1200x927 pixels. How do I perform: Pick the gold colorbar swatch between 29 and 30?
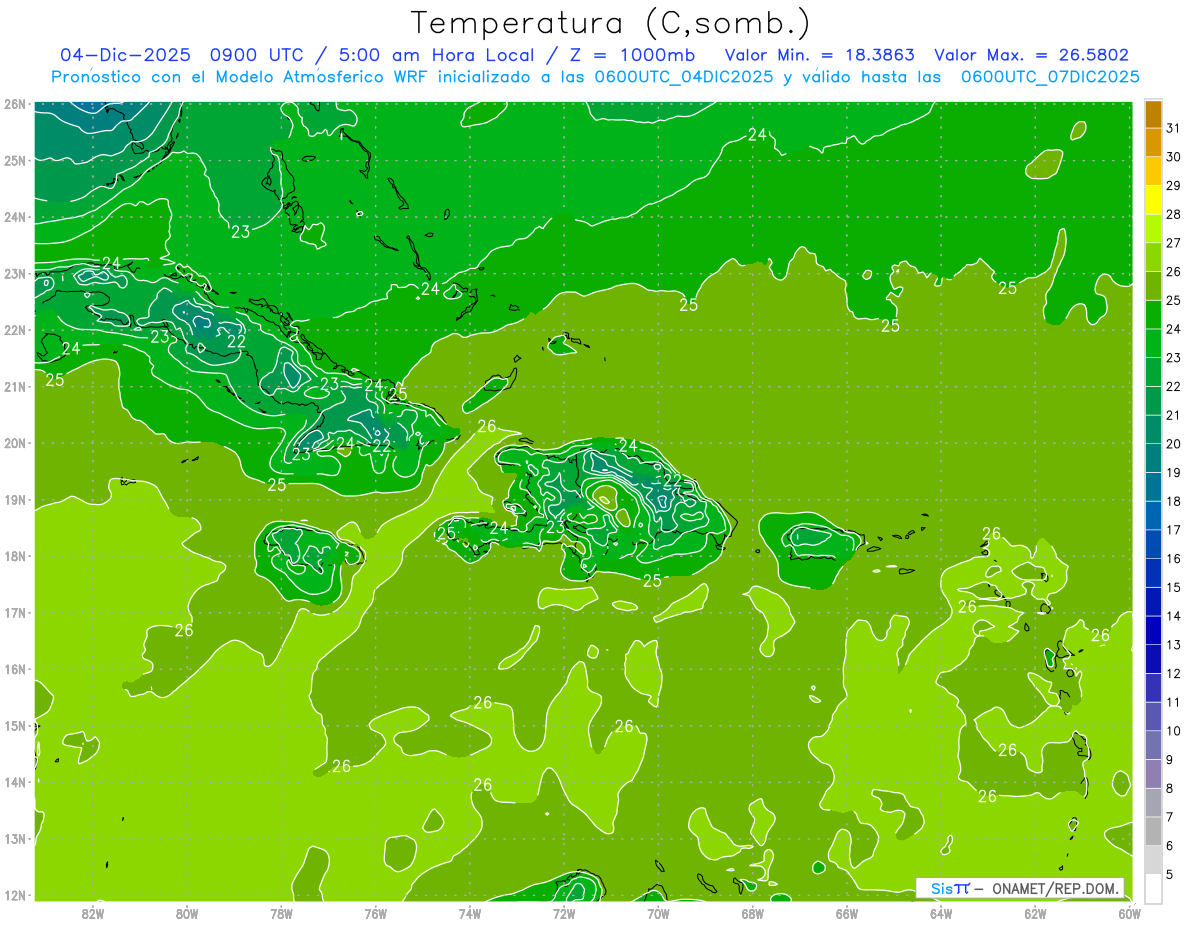(x=1153, y=171)
